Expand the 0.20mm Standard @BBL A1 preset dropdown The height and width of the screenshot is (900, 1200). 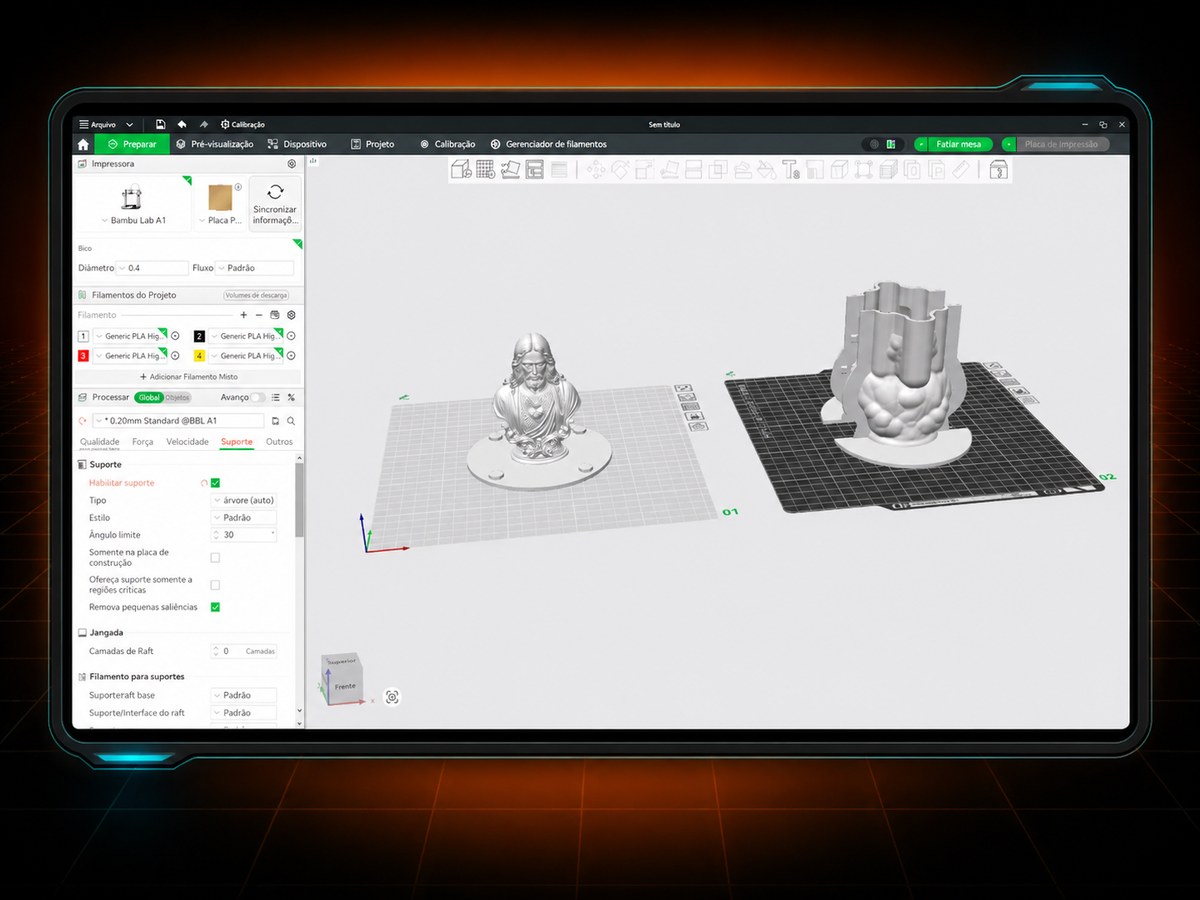tap(178, 421)
